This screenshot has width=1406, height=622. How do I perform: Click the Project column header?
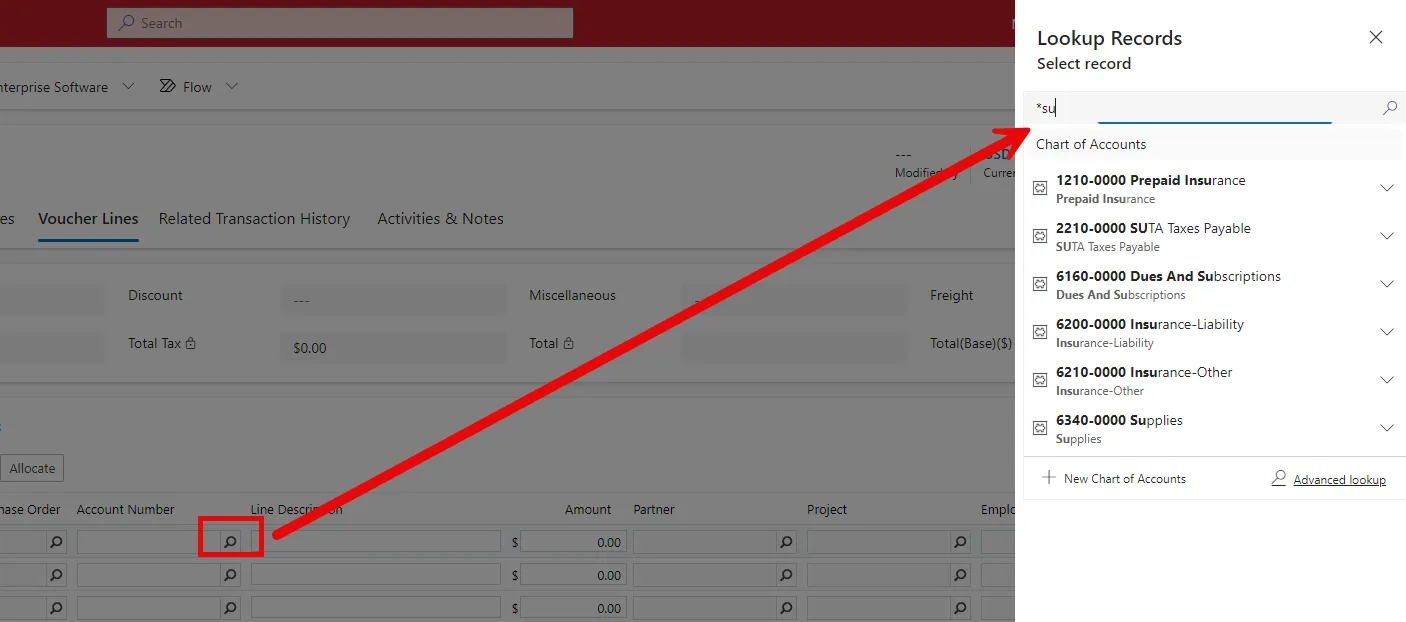(827, 509)
